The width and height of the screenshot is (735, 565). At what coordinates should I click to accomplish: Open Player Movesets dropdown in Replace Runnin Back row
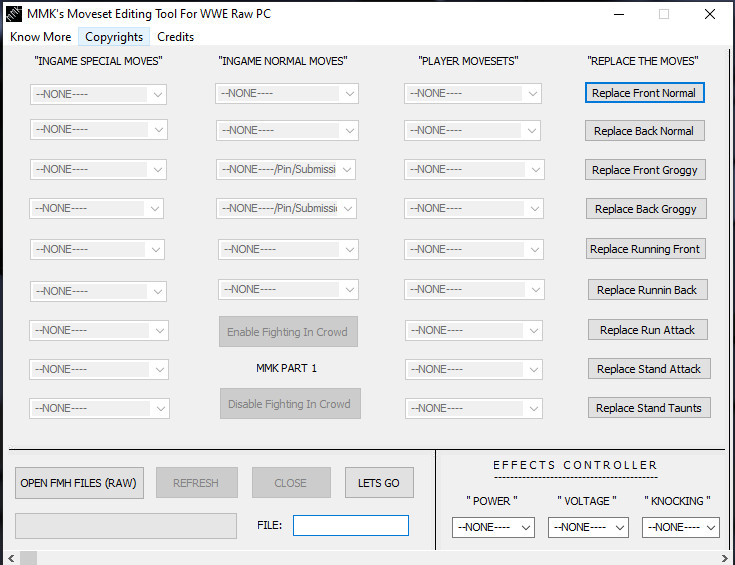pyautogui.click(x=474, y=289)
